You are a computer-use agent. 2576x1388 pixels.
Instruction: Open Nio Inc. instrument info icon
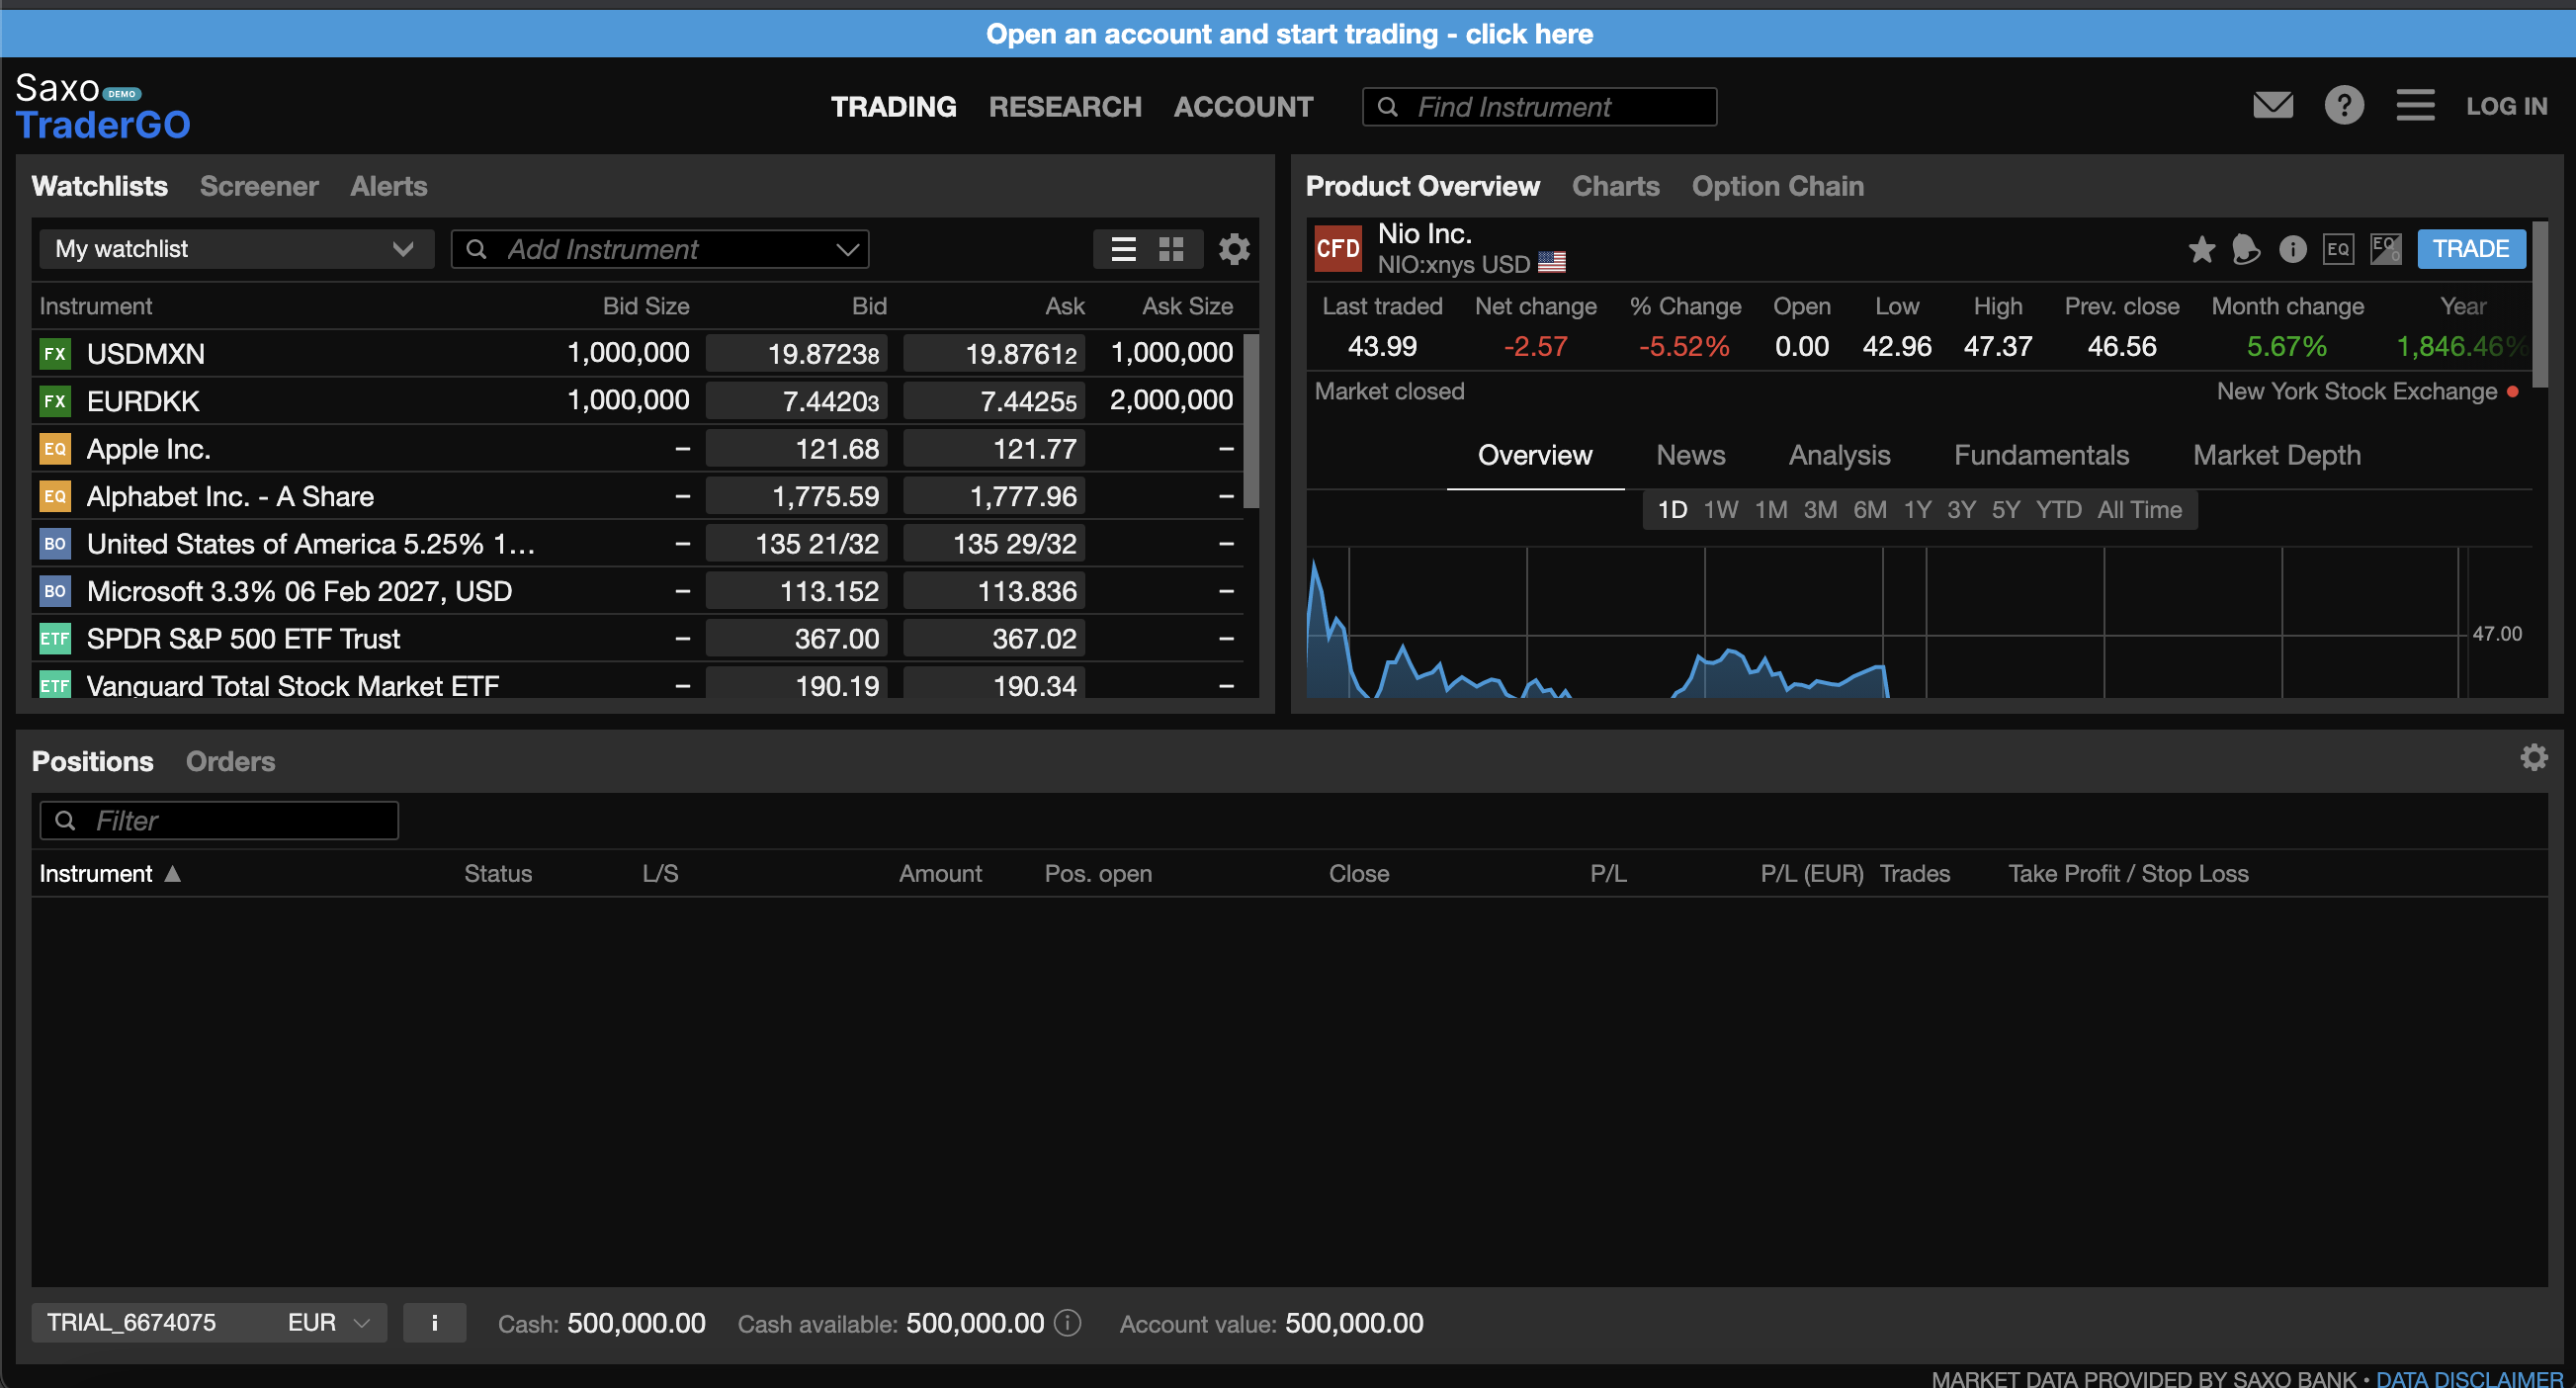coord(2292,249)
